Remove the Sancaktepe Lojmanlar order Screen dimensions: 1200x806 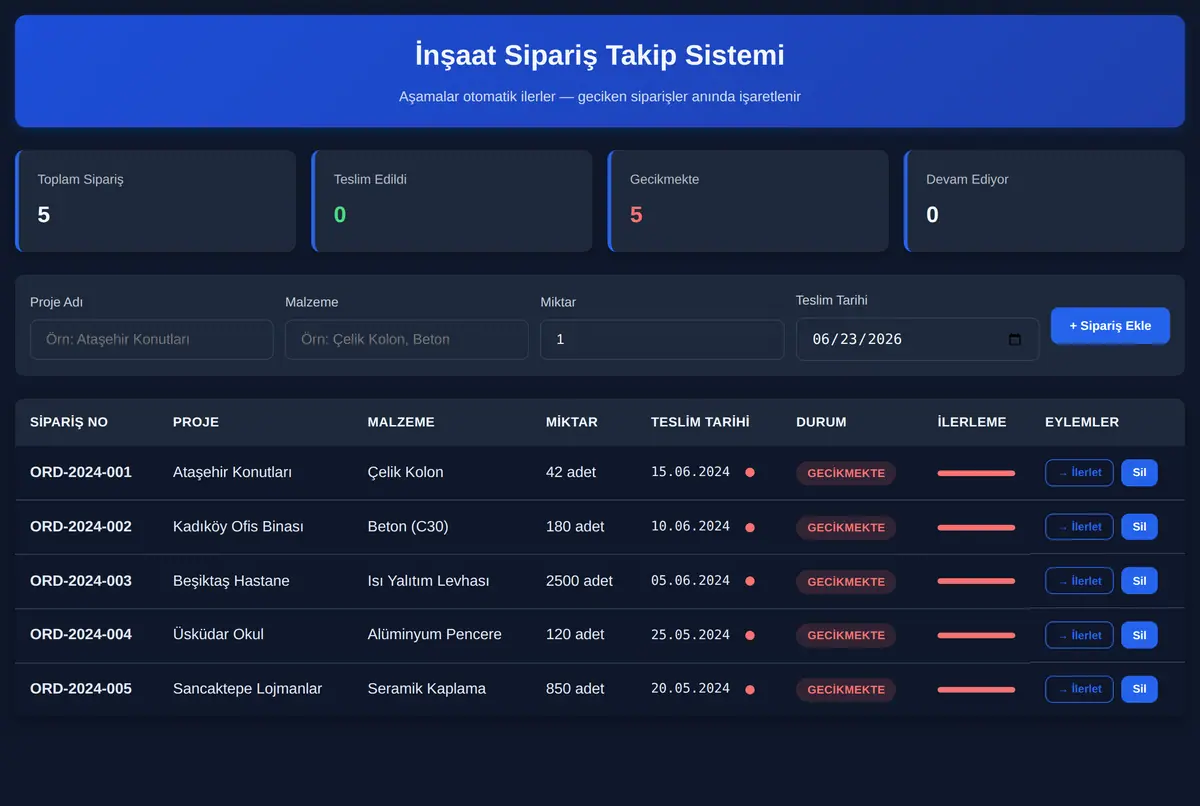[x=1139, y=689]
